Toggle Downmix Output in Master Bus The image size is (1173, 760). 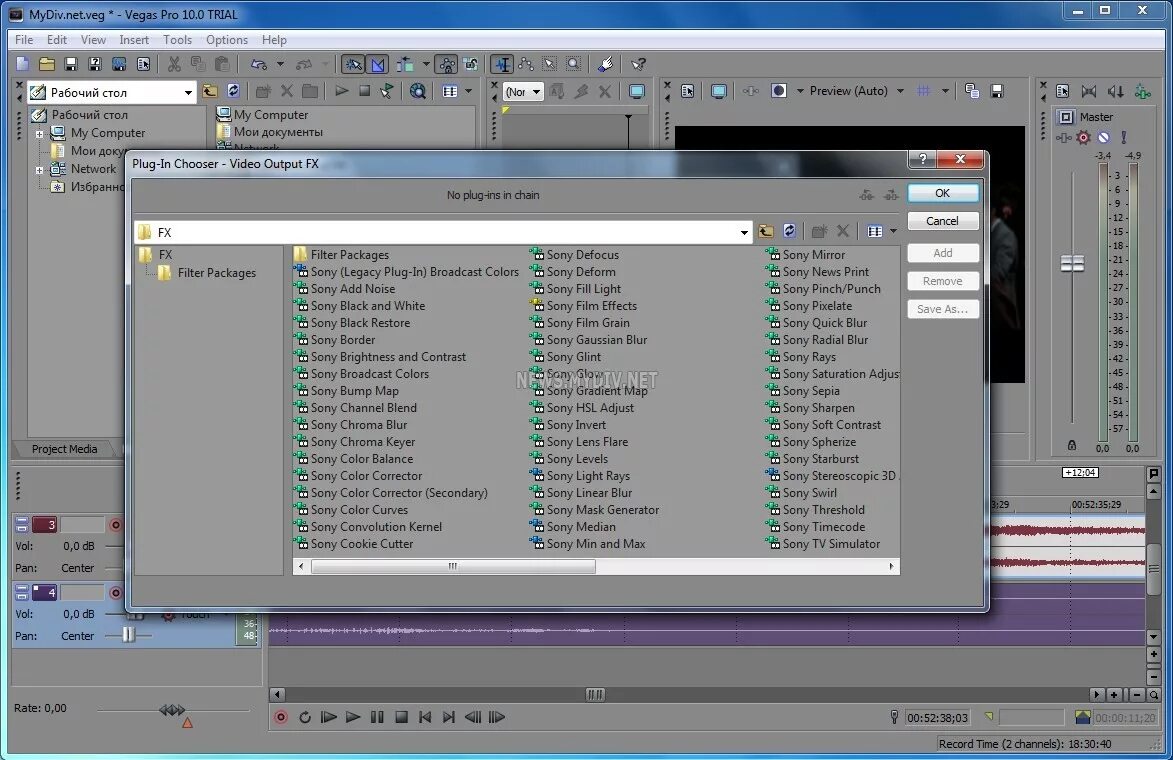tap(1088, 91)
